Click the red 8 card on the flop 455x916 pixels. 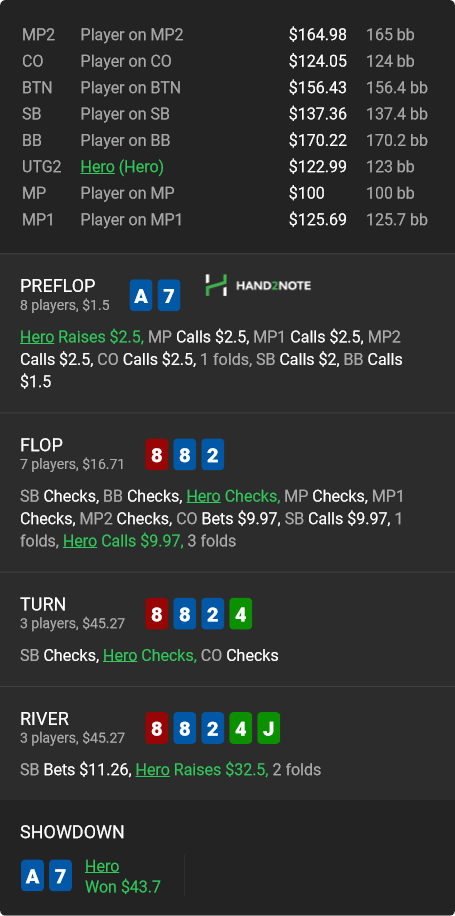click(156, 454)
